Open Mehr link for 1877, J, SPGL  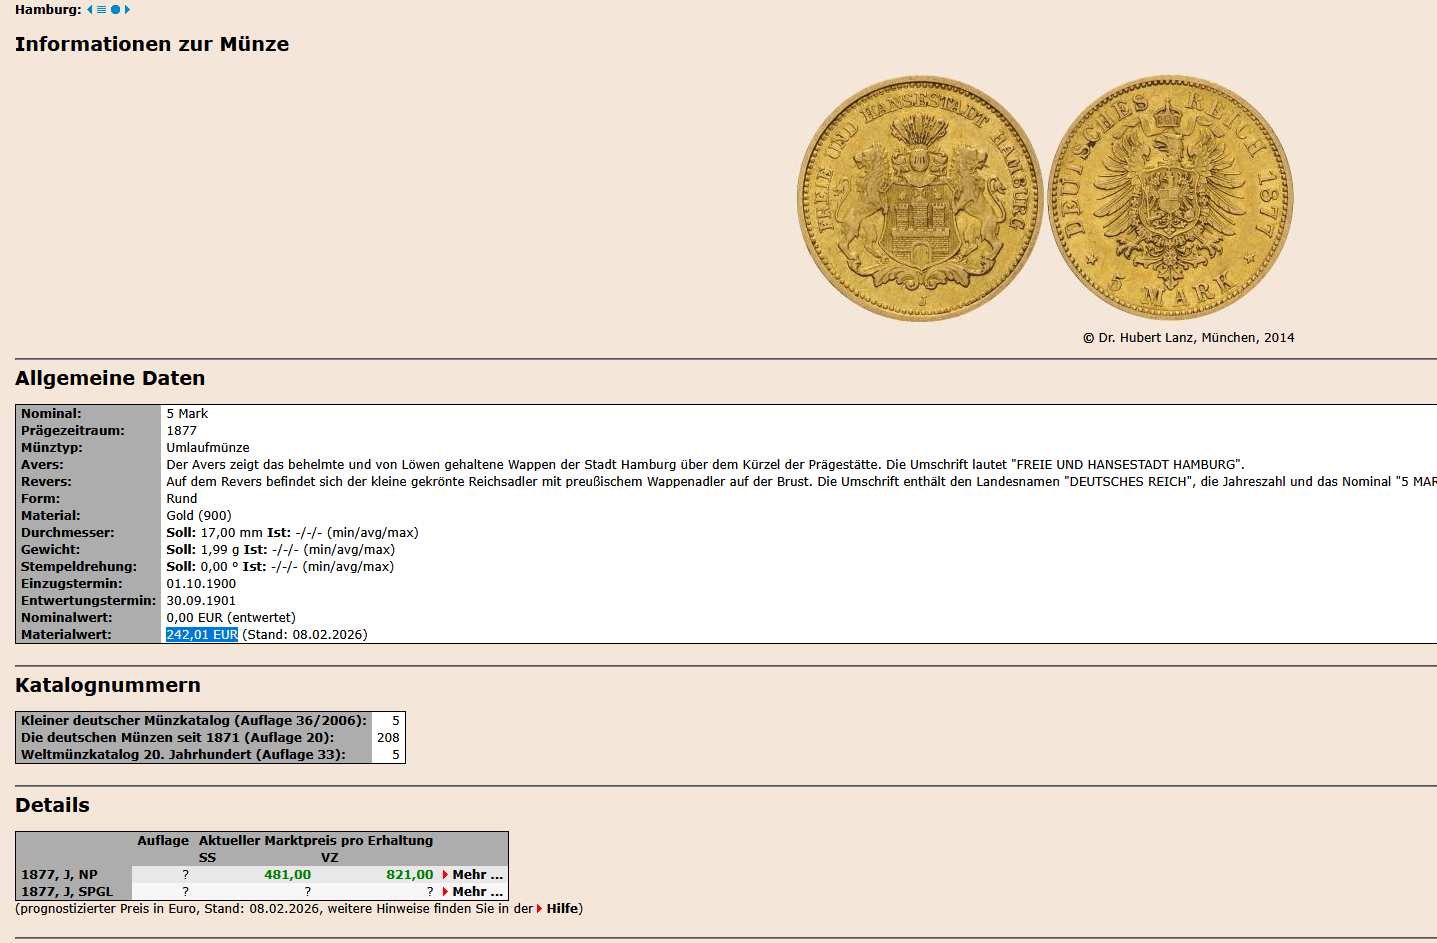pyautogui.click(x=473, y=892)
